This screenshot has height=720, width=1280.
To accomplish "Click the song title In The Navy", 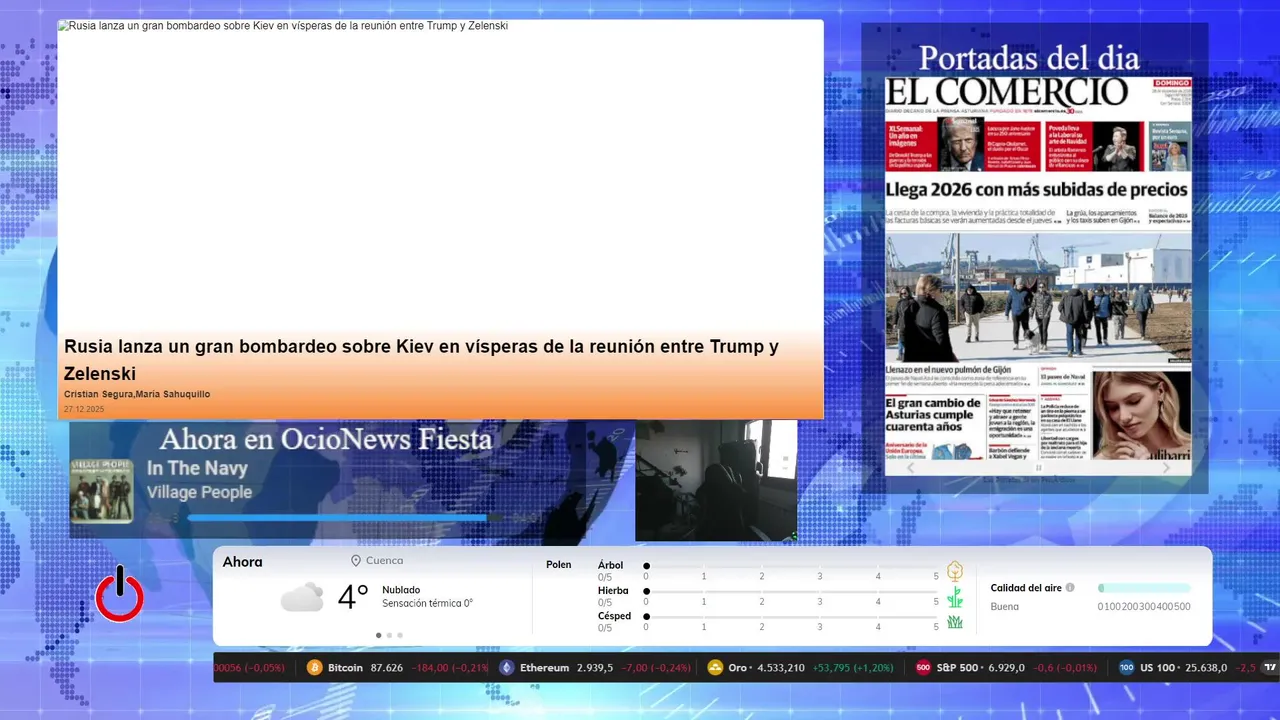I will (x=197, y=468).
